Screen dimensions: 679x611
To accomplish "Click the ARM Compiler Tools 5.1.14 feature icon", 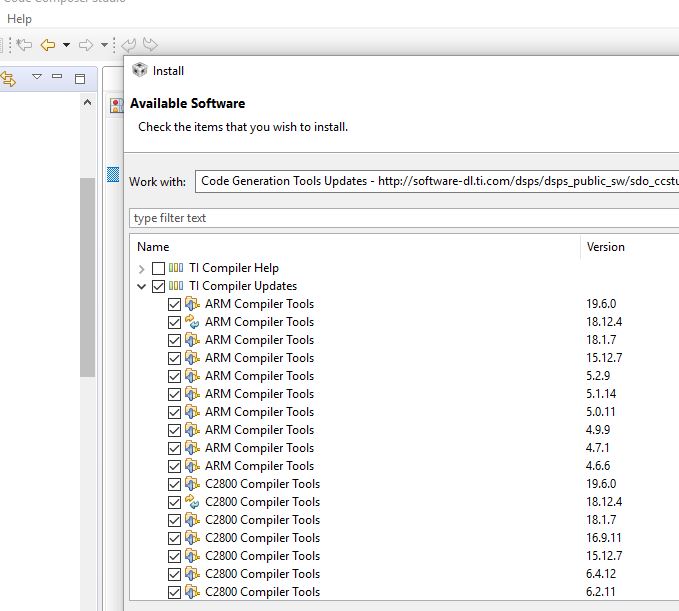I will pos(192,394).
